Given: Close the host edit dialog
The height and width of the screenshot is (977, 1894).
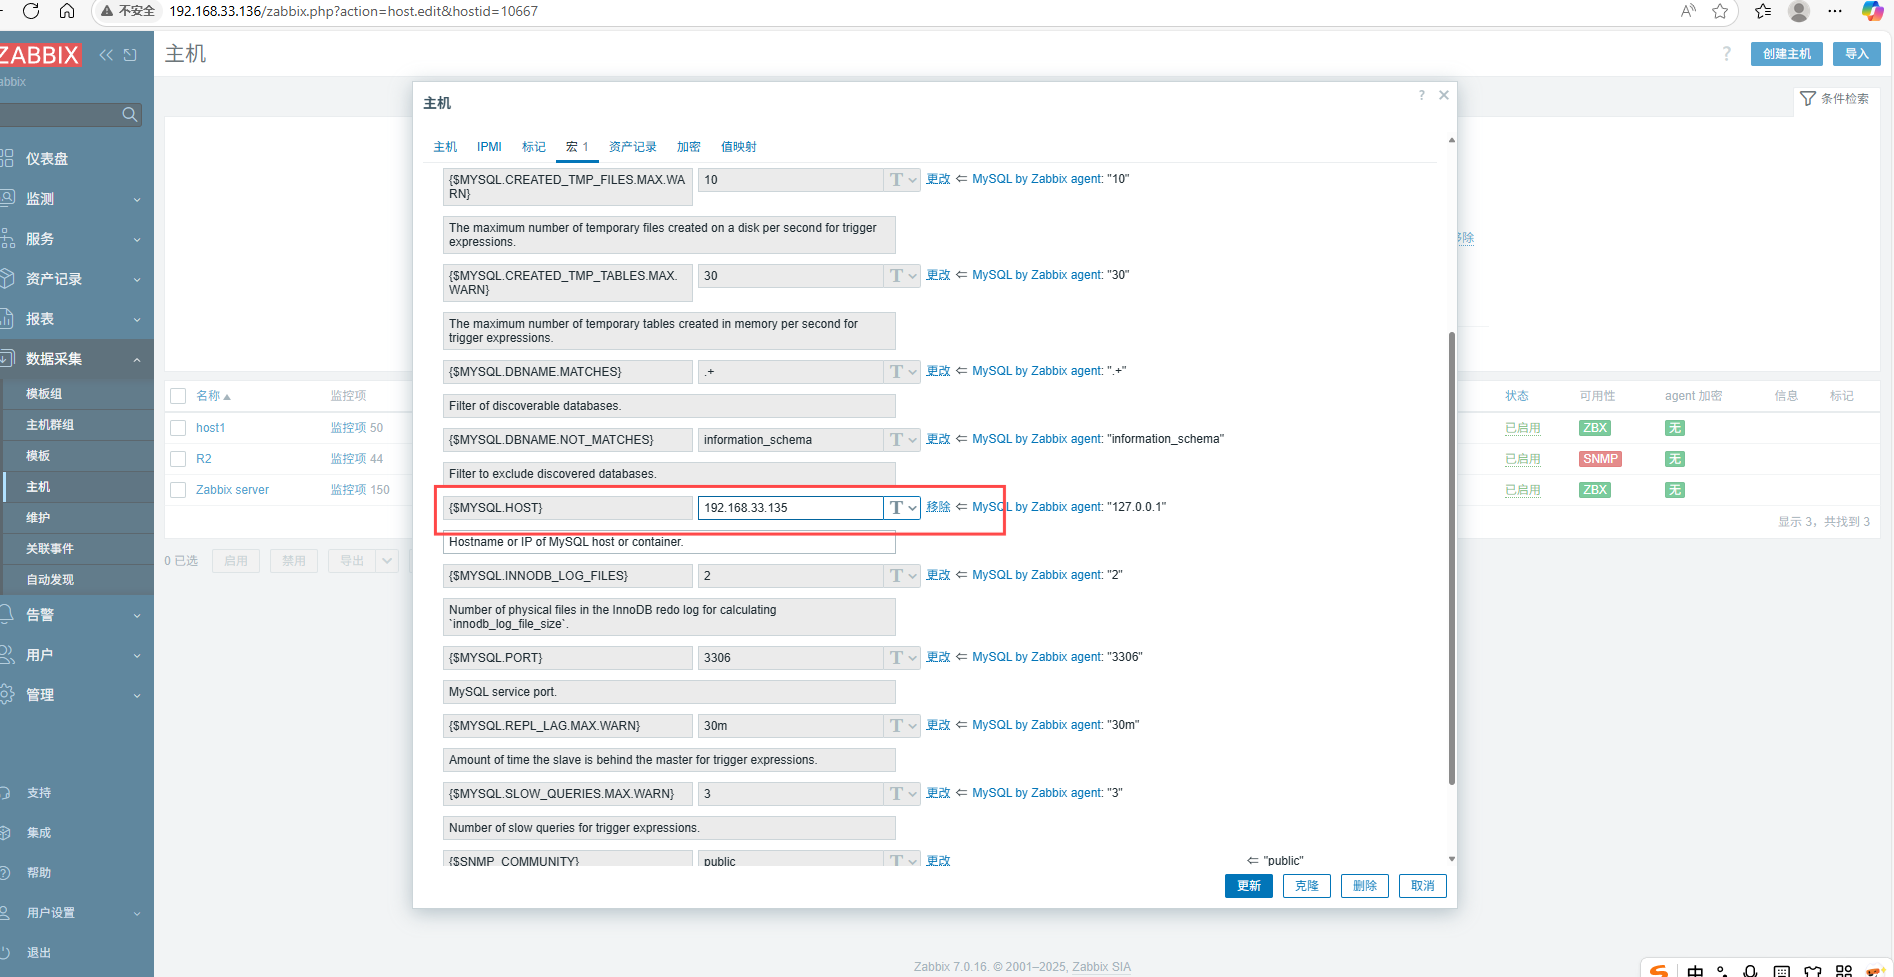Looking at the screenshot, I should (x=1444, y=95).
